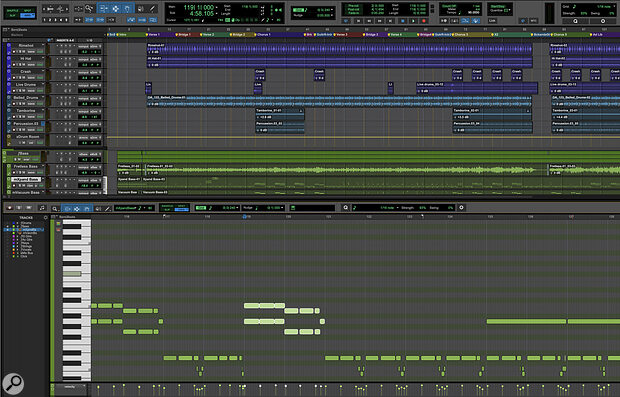Screen dimensions: 620x397
Task: Select the Grabber tool in the top toolbar
Action: [127, 8]
